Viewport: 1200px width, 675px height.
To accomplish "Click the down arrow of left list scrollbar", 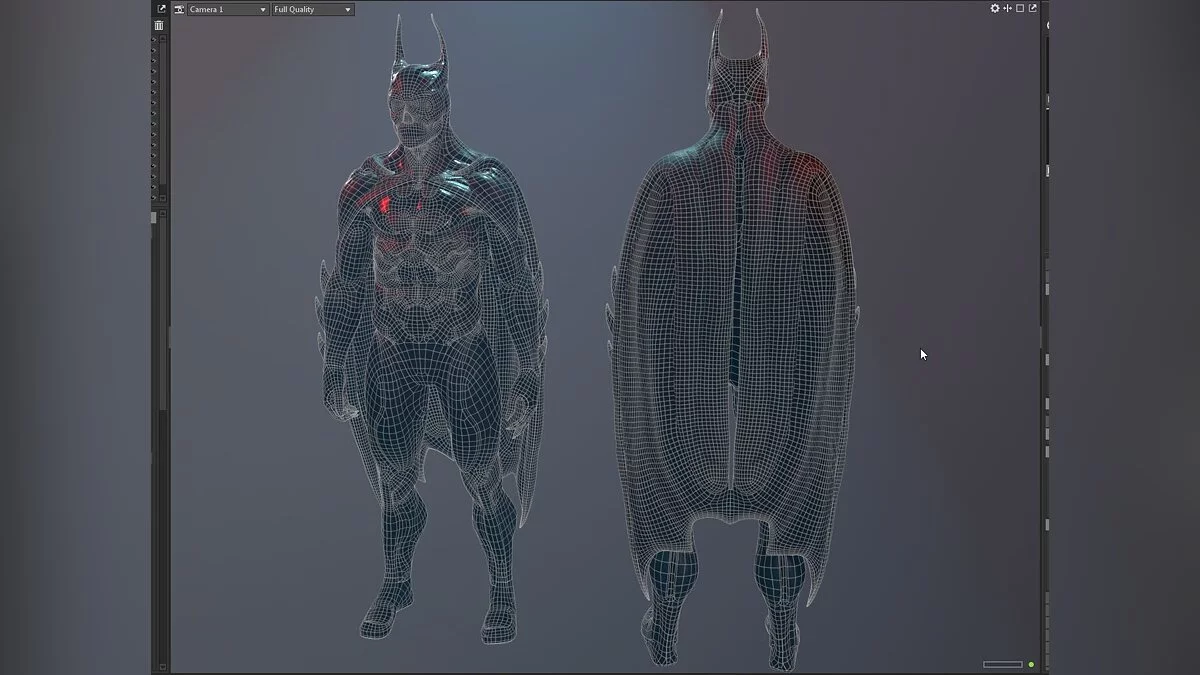I will pos(163,198).
